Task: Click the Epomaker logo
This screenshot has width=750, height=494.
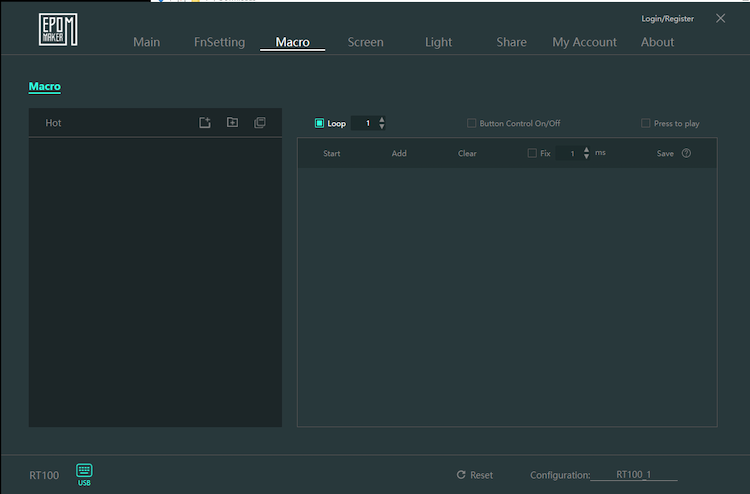Action: tap(58, 30)
